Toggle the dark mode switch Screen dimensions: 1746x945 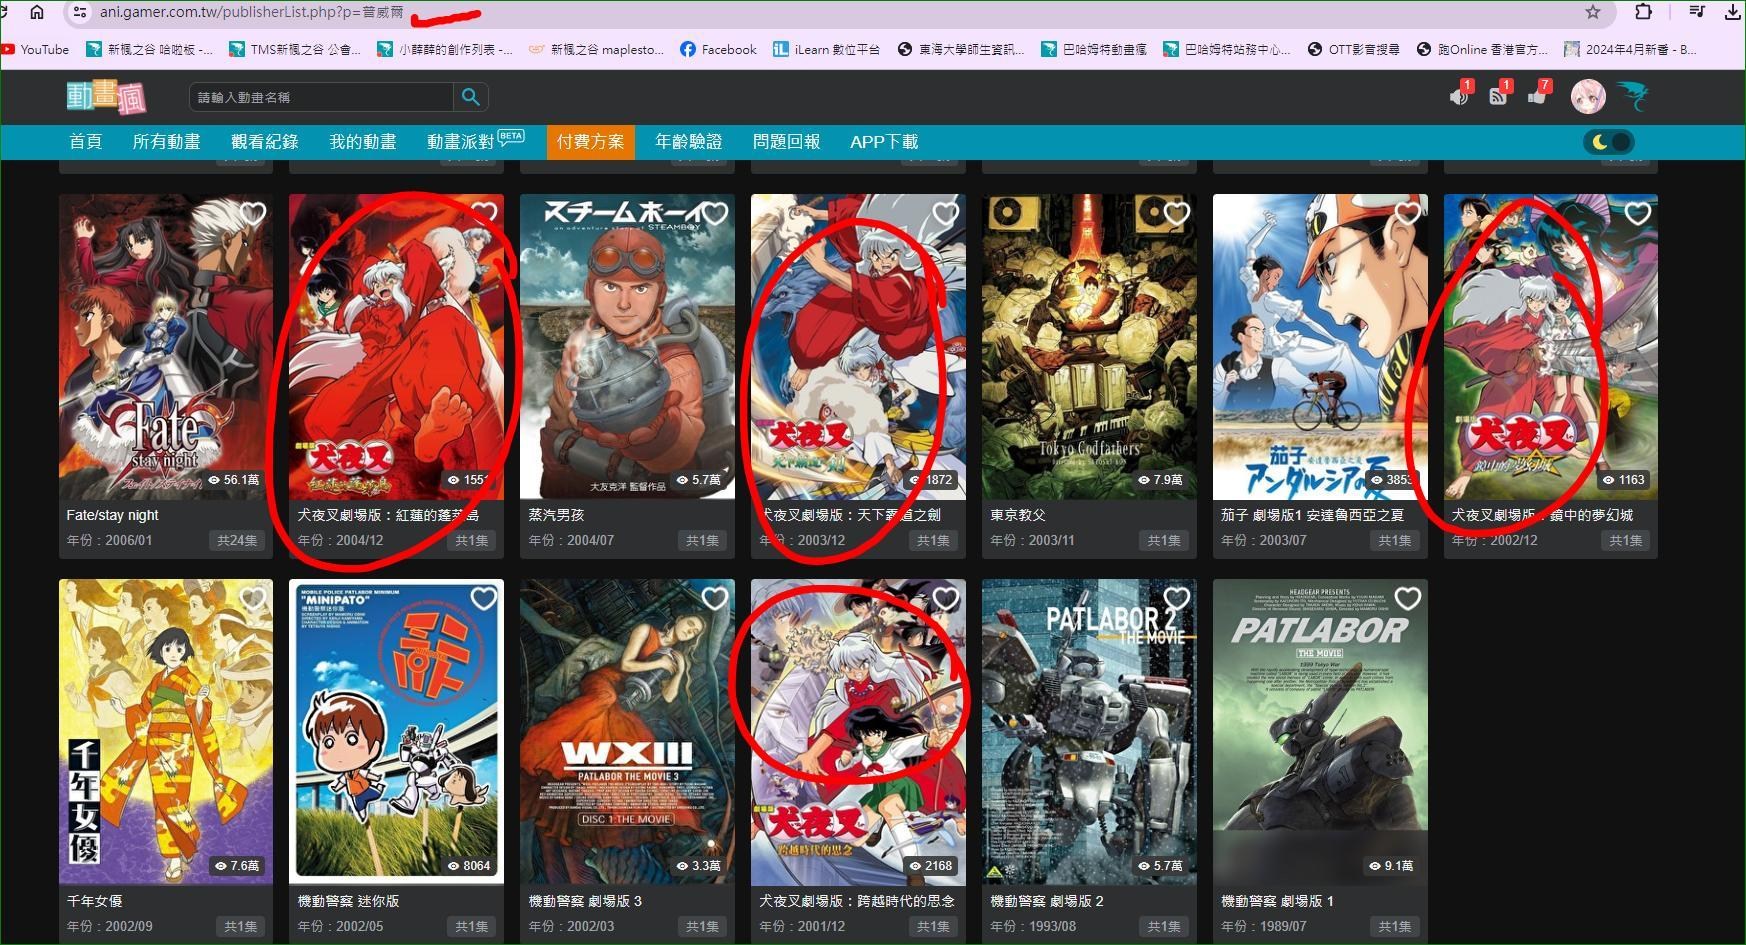click(1609, 142)
